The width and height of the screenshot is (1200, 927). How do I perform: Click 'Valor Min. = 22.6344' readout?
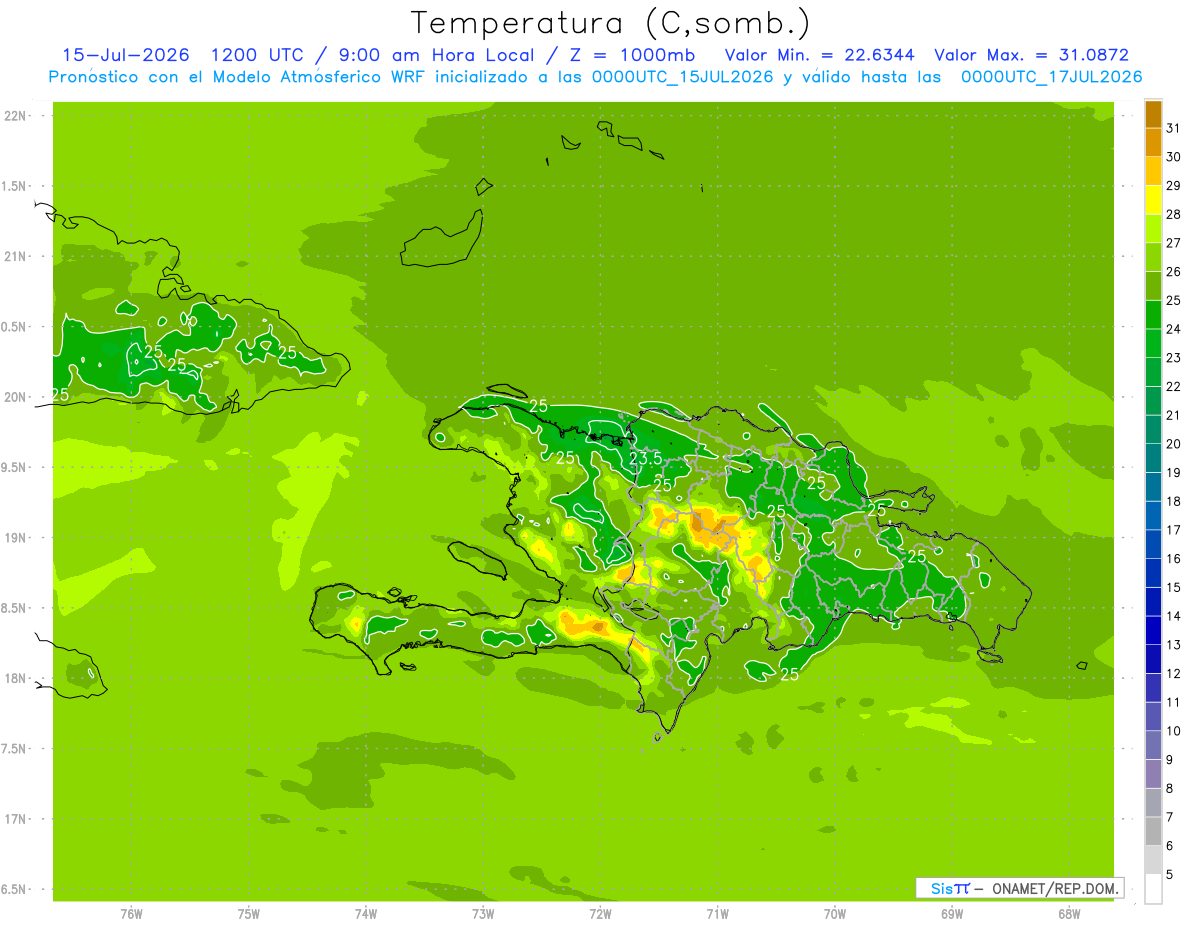818,55
